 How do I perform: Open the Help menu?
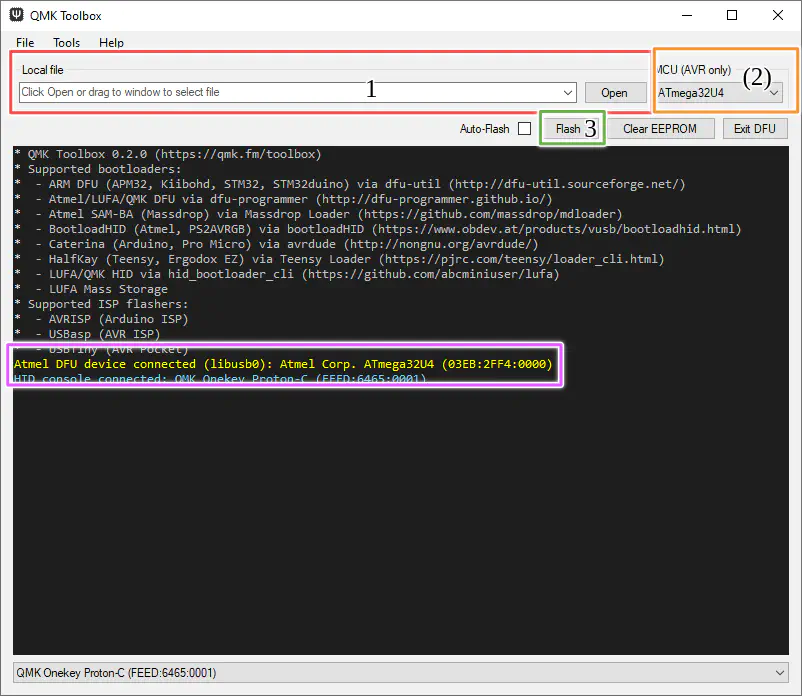[x=111, y=43]
